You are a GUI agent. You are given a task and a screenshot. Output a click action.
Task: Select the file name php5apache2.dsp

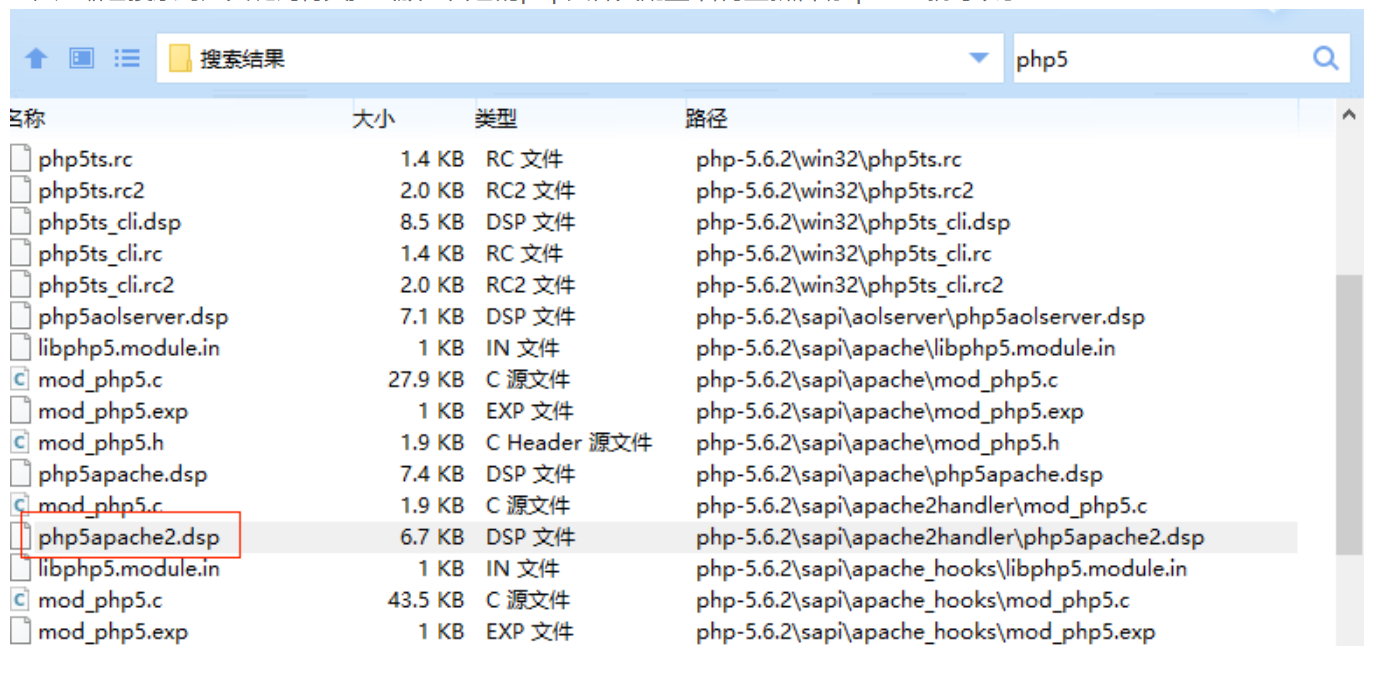128,537
